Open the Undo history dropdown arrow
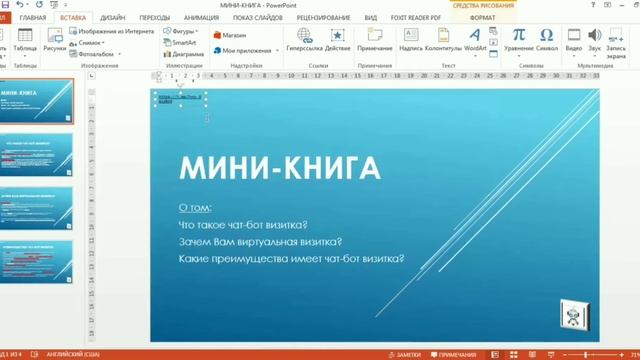This screenshot has width=640, height=360. point(27,5)
